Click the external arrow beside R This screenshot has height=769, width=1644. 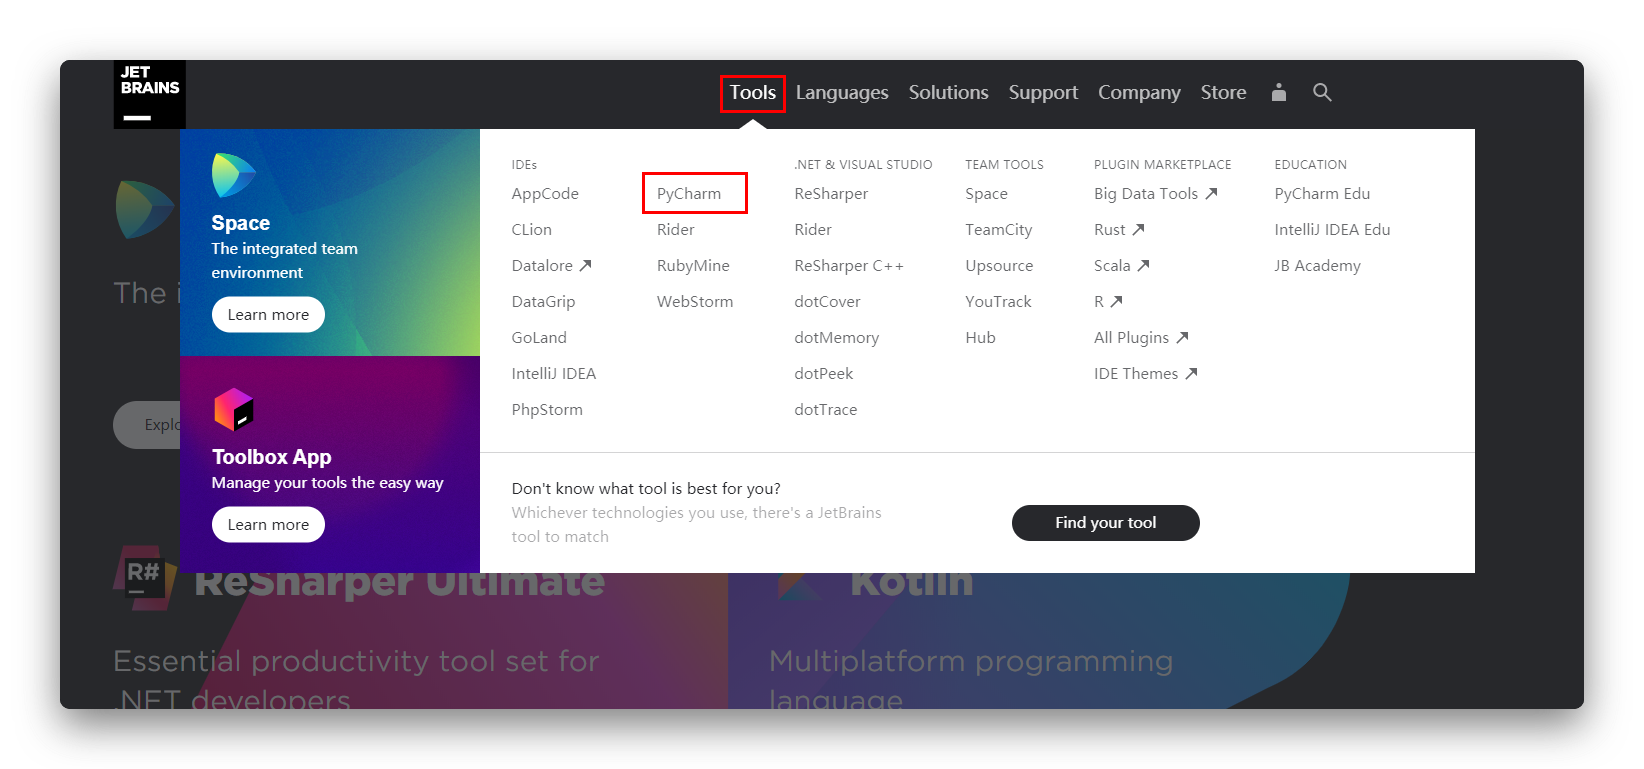1116,301
